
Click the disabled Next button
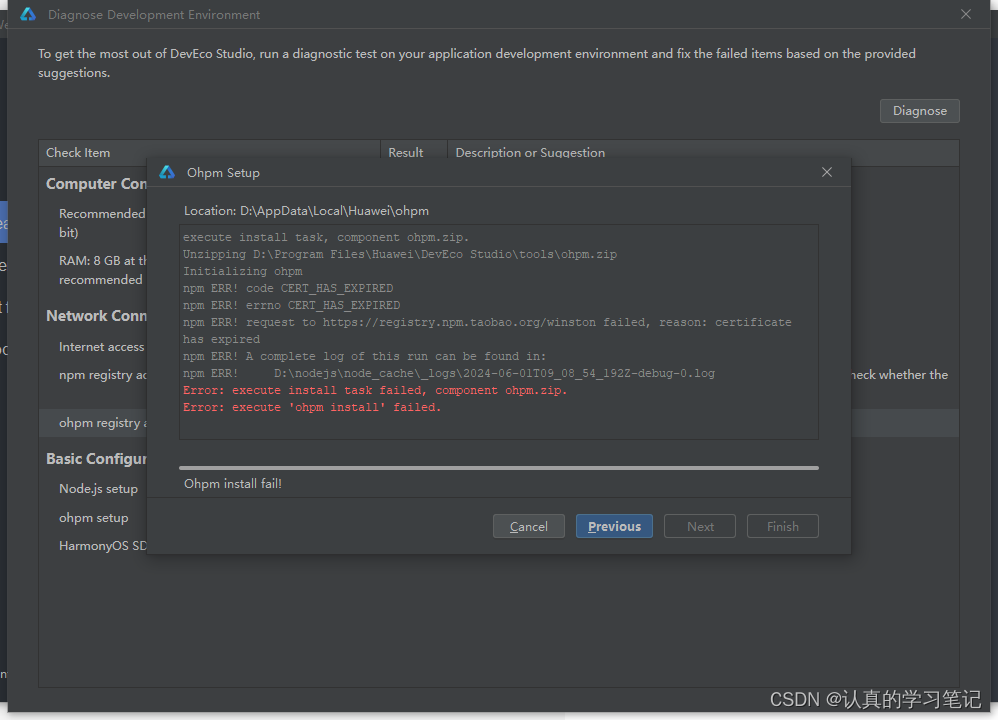point(699,526)
